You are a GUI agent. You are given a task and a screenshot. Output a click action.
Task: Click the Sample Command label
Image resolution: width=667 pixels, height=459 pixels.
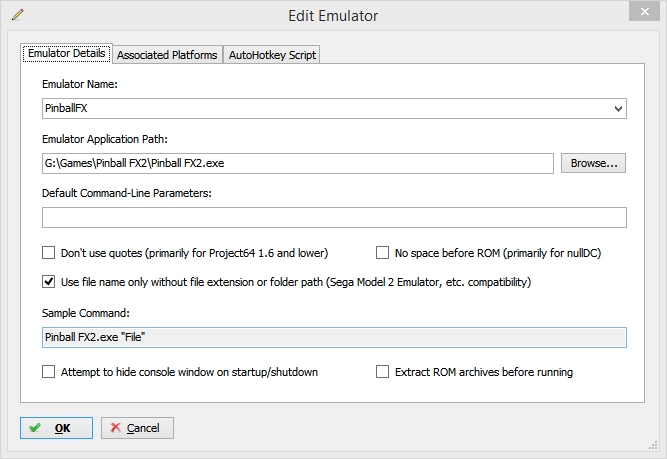(x=86, y=313)
